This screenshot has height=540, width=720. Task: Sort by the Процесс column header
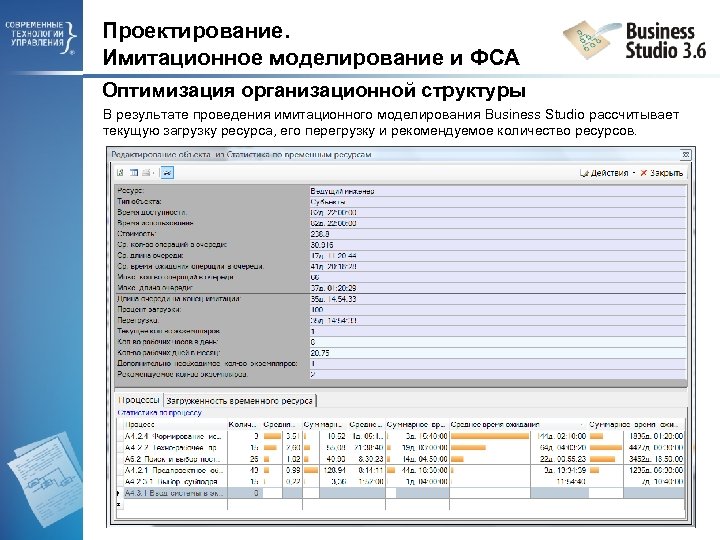pyautogui.click(x=173, y=425)
